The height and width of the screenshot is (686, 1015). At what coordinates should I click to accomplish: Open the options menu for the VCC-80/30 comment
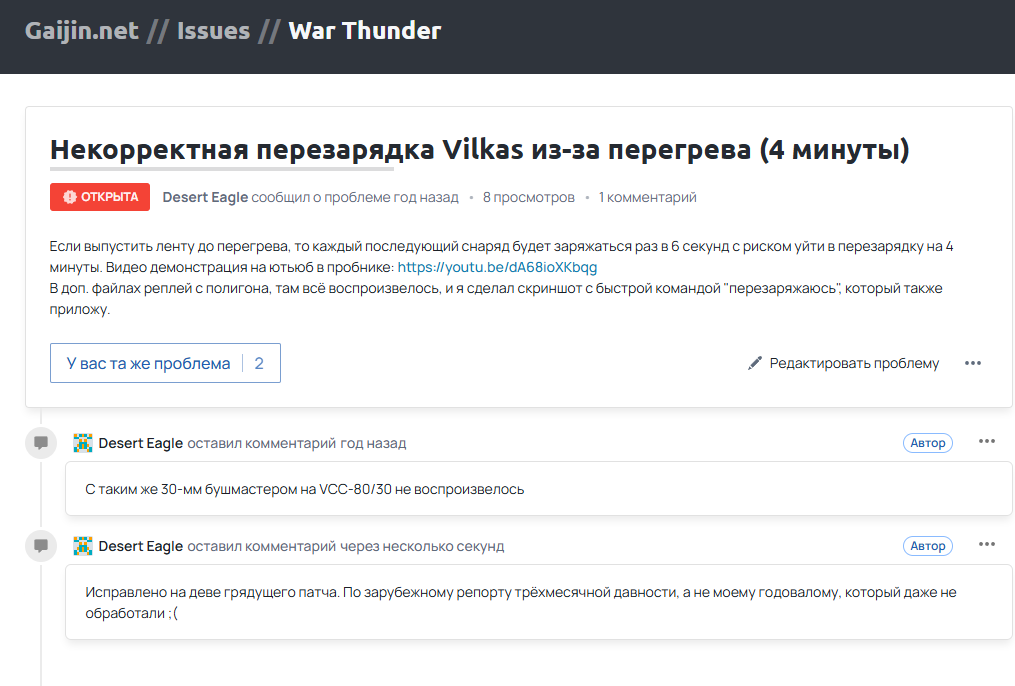987,442
